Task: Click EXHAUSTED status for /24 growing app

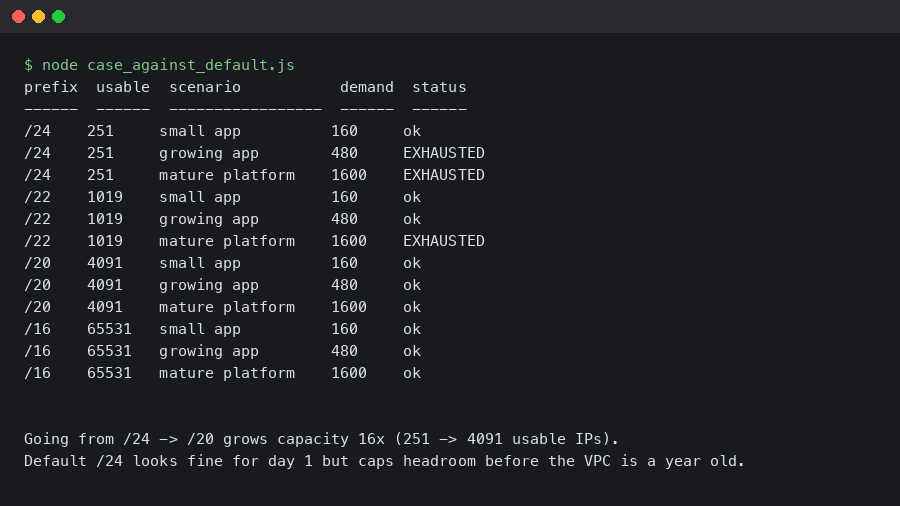Action: tap(444, 153)
